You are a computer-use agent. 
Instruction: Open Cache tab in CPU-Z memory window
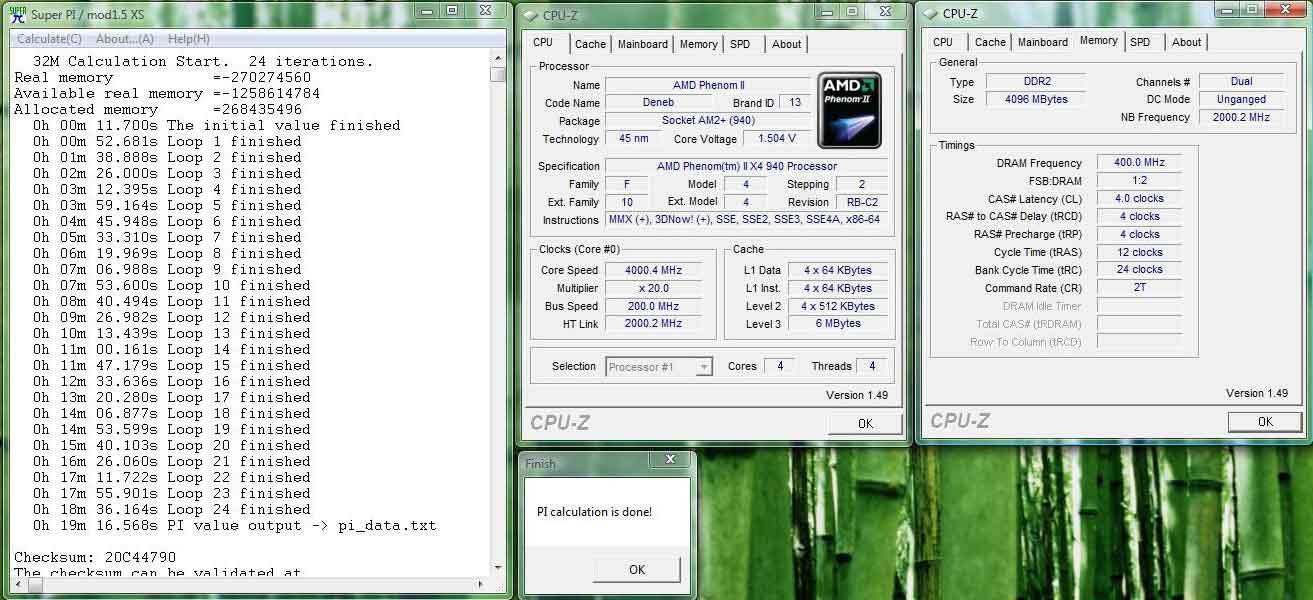[990, 42]
